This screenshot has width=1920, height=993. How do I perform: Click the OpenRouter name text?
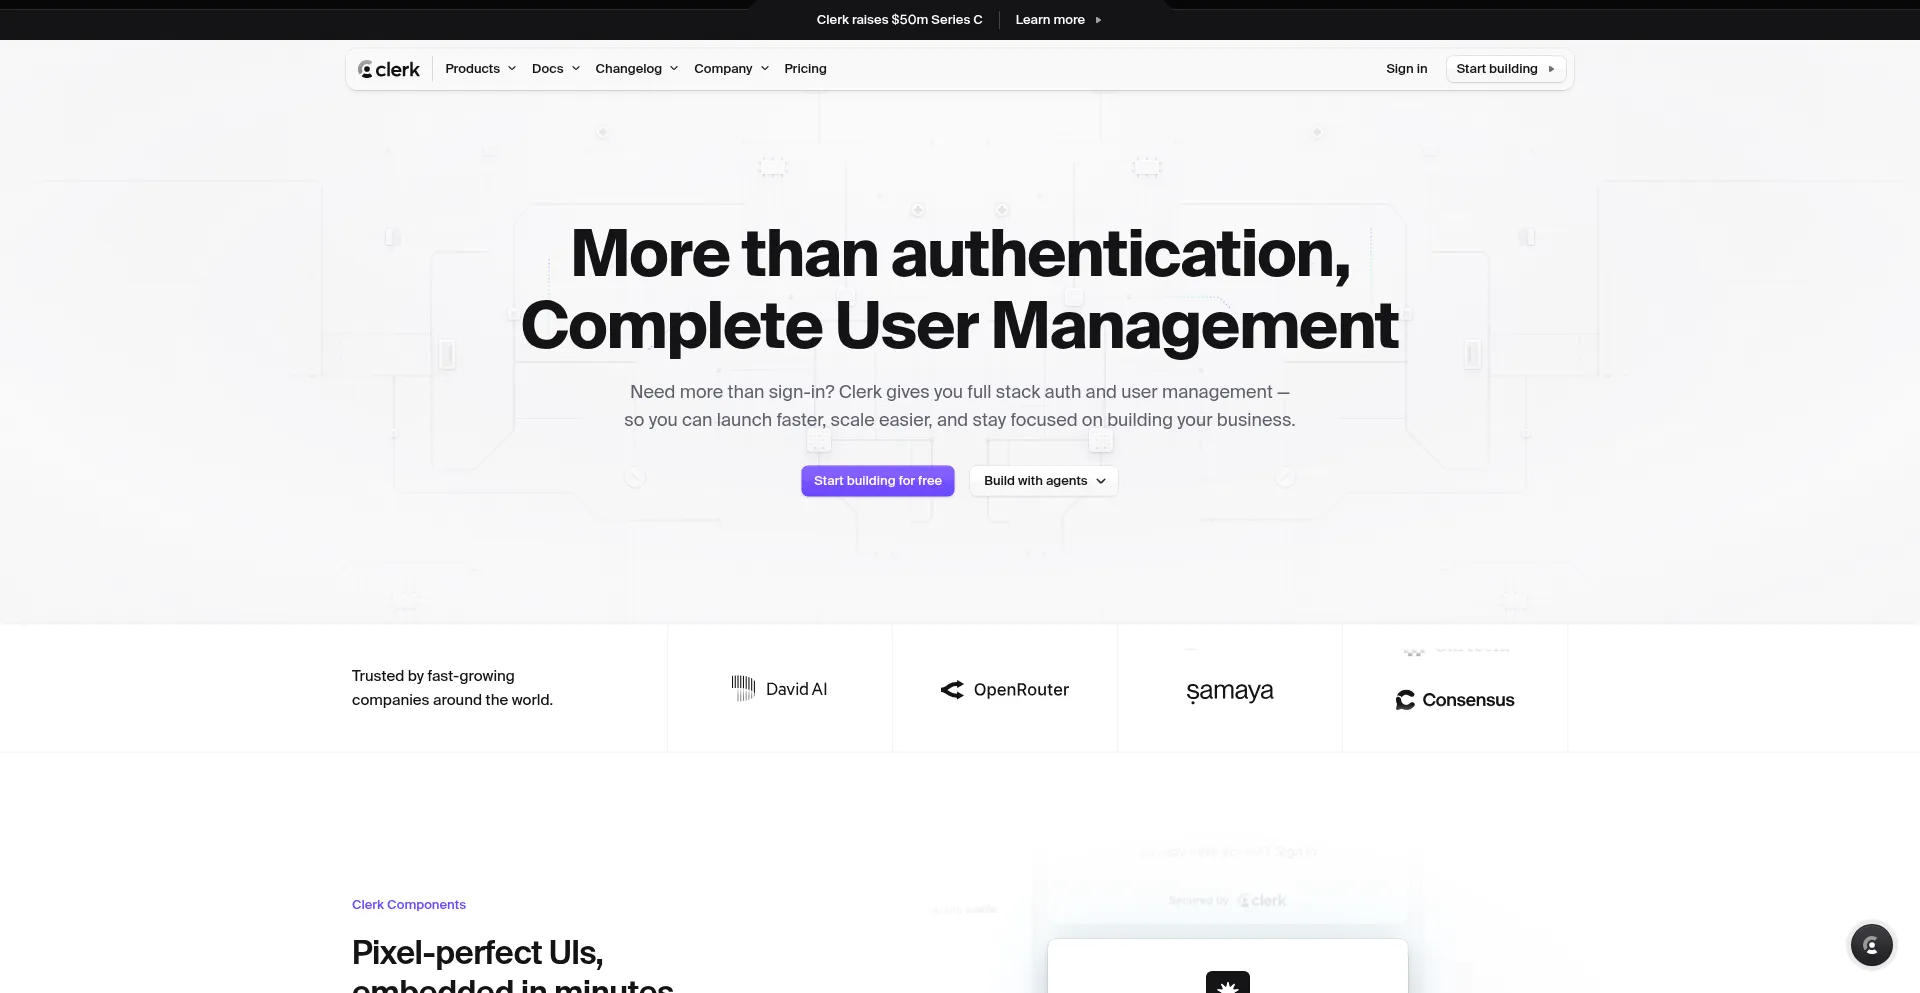pyautogui.click(x=1021, y=690)
